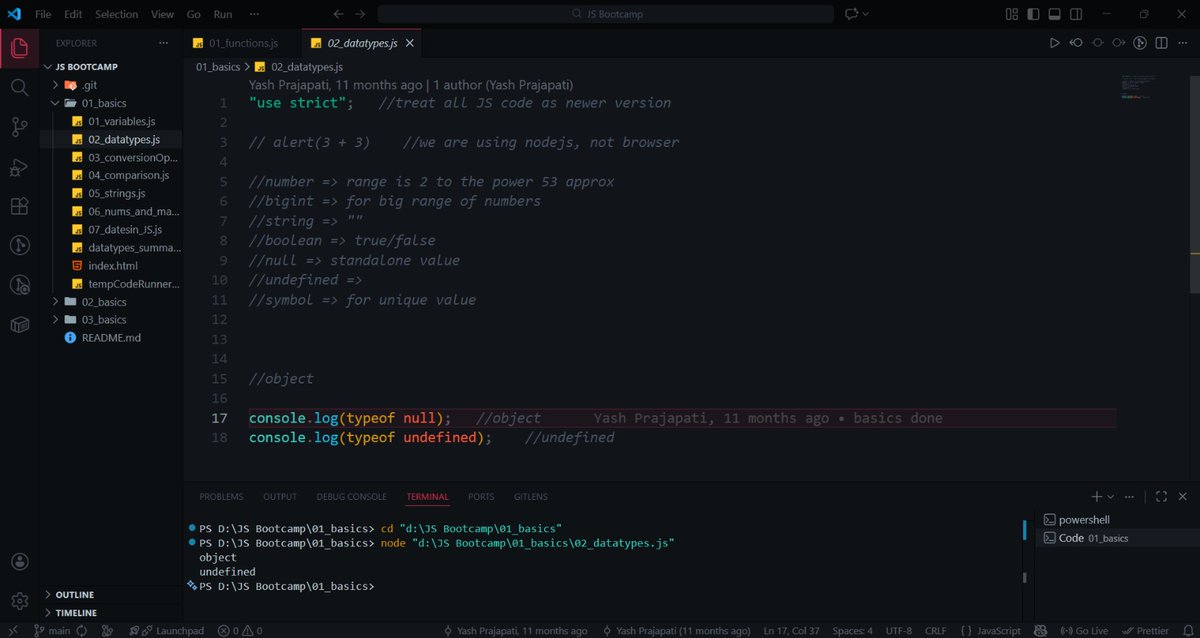This screenshot has width=1200, height=638.
Task: Open the Source Control view
Action: coord(19,127)
